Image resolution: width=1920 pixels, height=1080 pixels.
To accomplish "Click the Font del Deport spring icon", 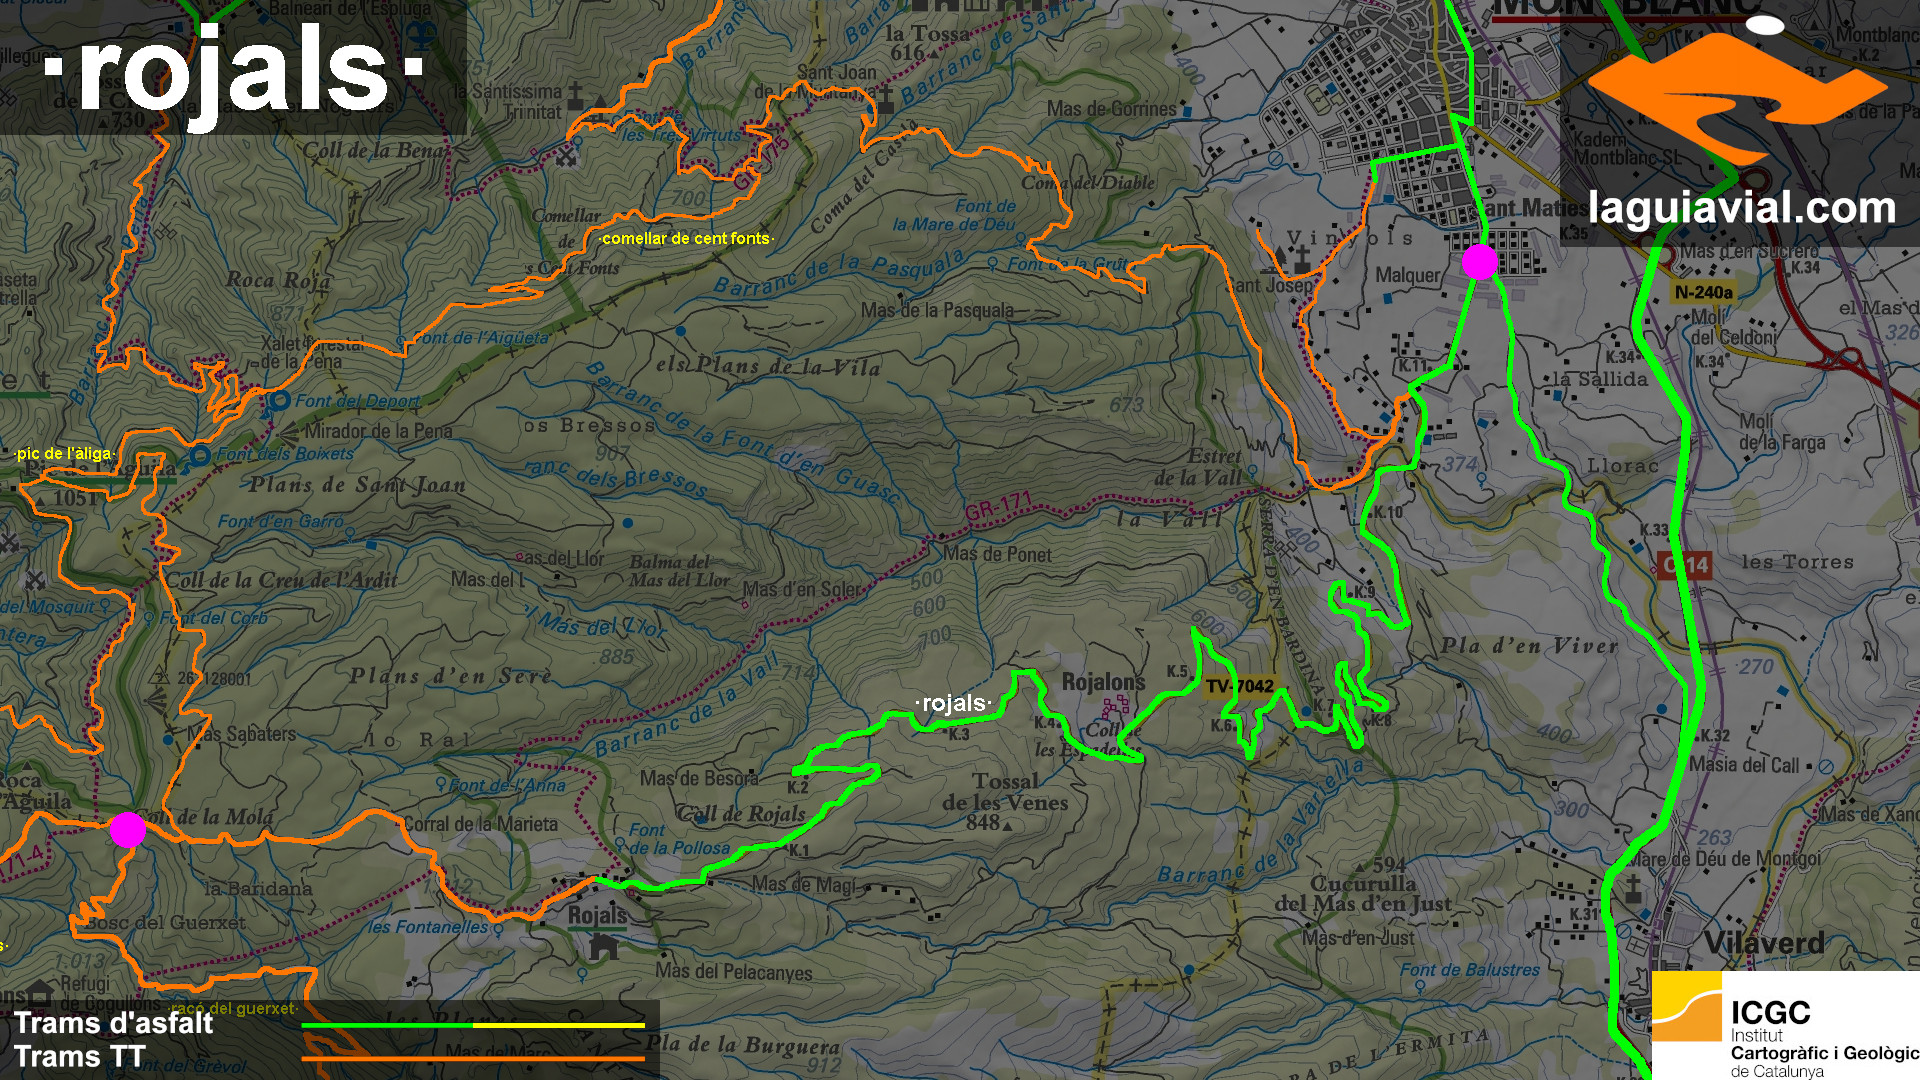I will pos(279,401).
